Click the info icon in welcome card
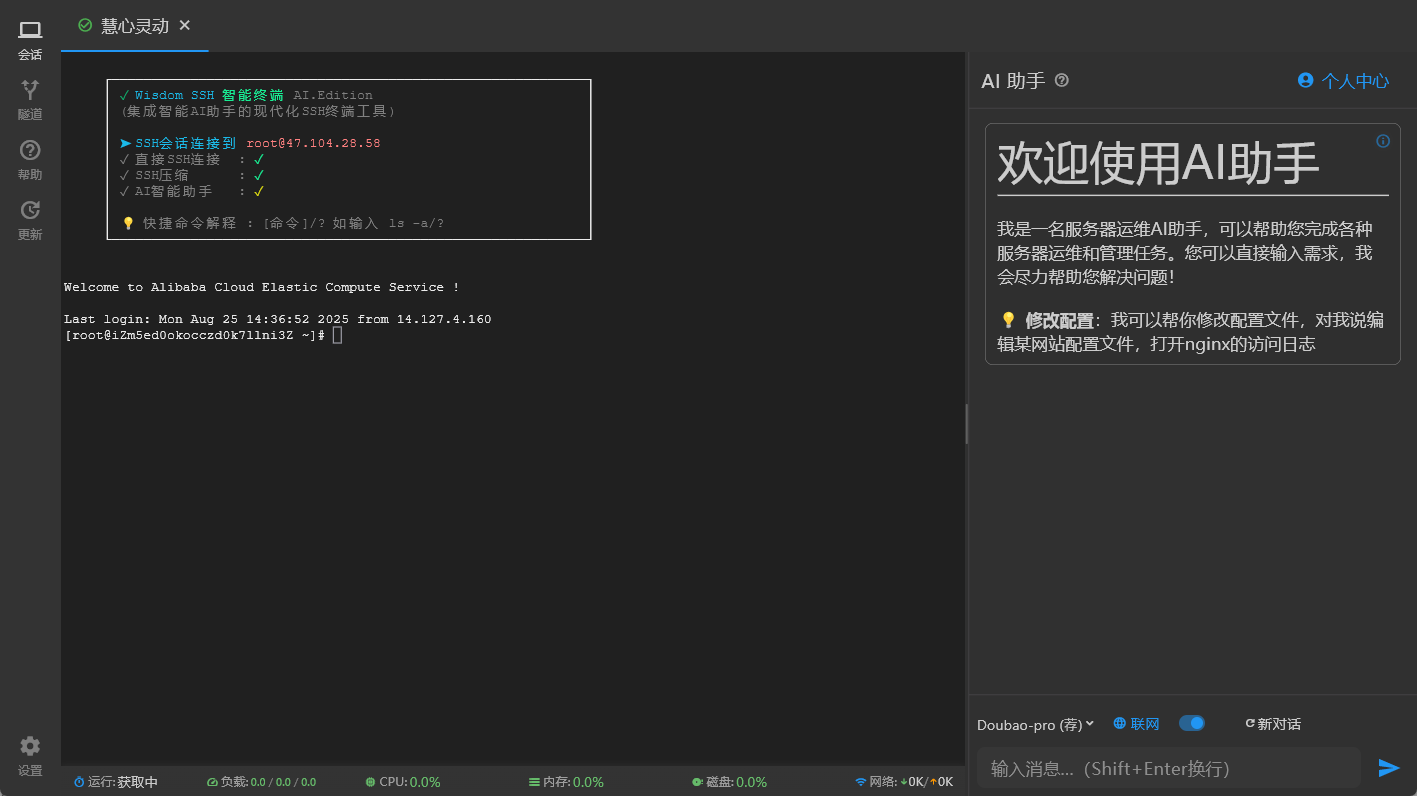 [x=1383, y=141]
